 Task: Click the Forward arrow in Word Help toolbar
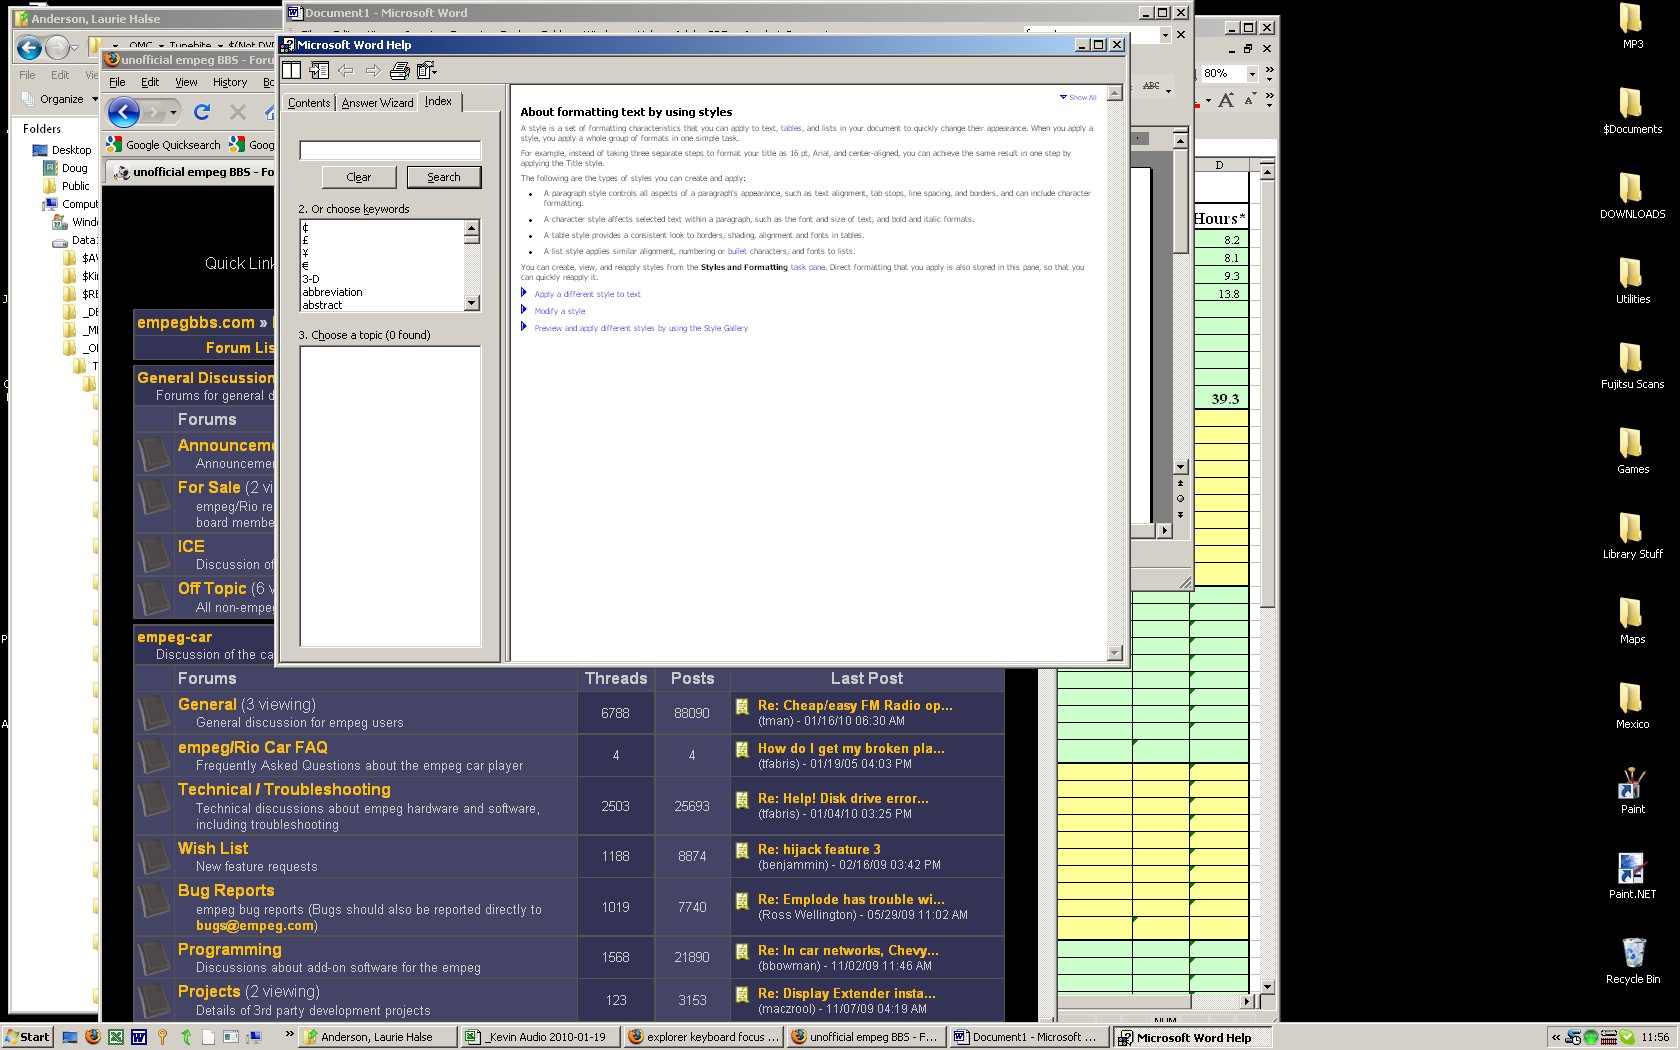[372, 70]
